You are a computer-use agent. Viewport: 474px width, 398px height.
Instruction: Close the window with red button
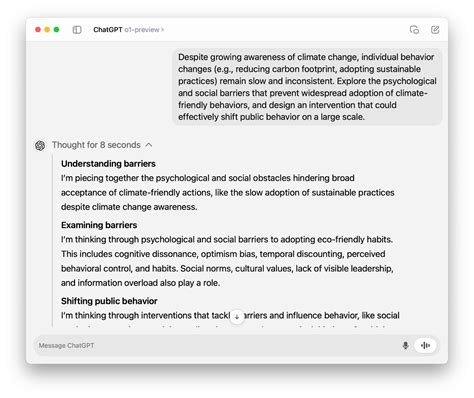pyautogui.click(x=38, y=30)
